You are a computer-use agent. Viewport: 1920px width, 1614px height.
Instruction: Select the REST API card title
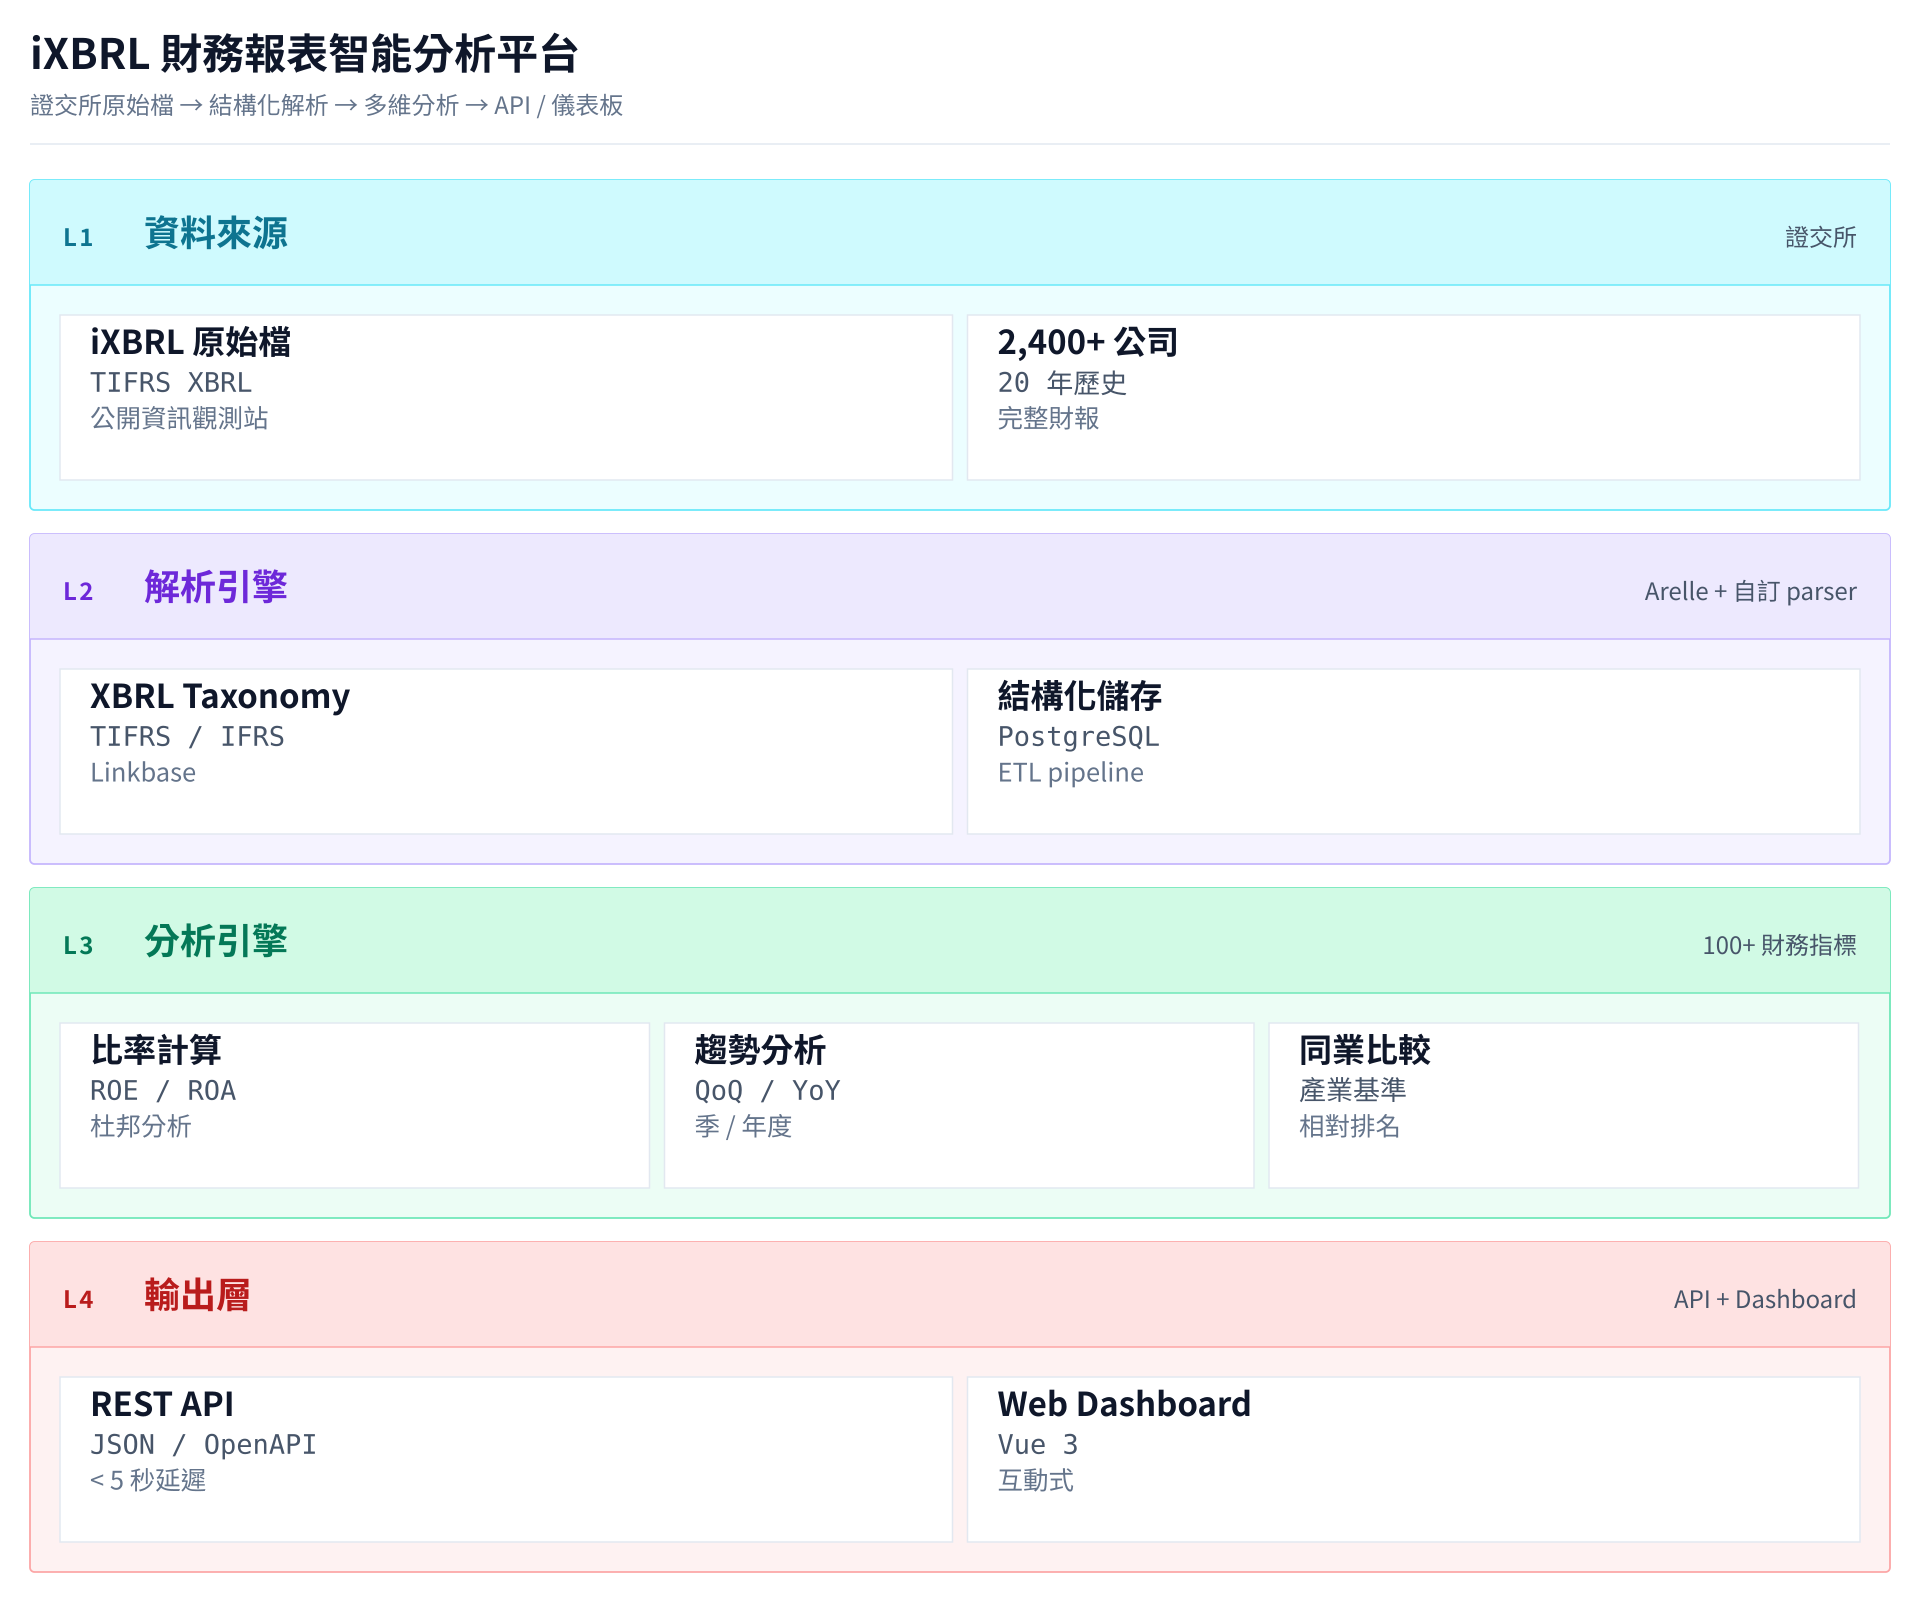162,1404
